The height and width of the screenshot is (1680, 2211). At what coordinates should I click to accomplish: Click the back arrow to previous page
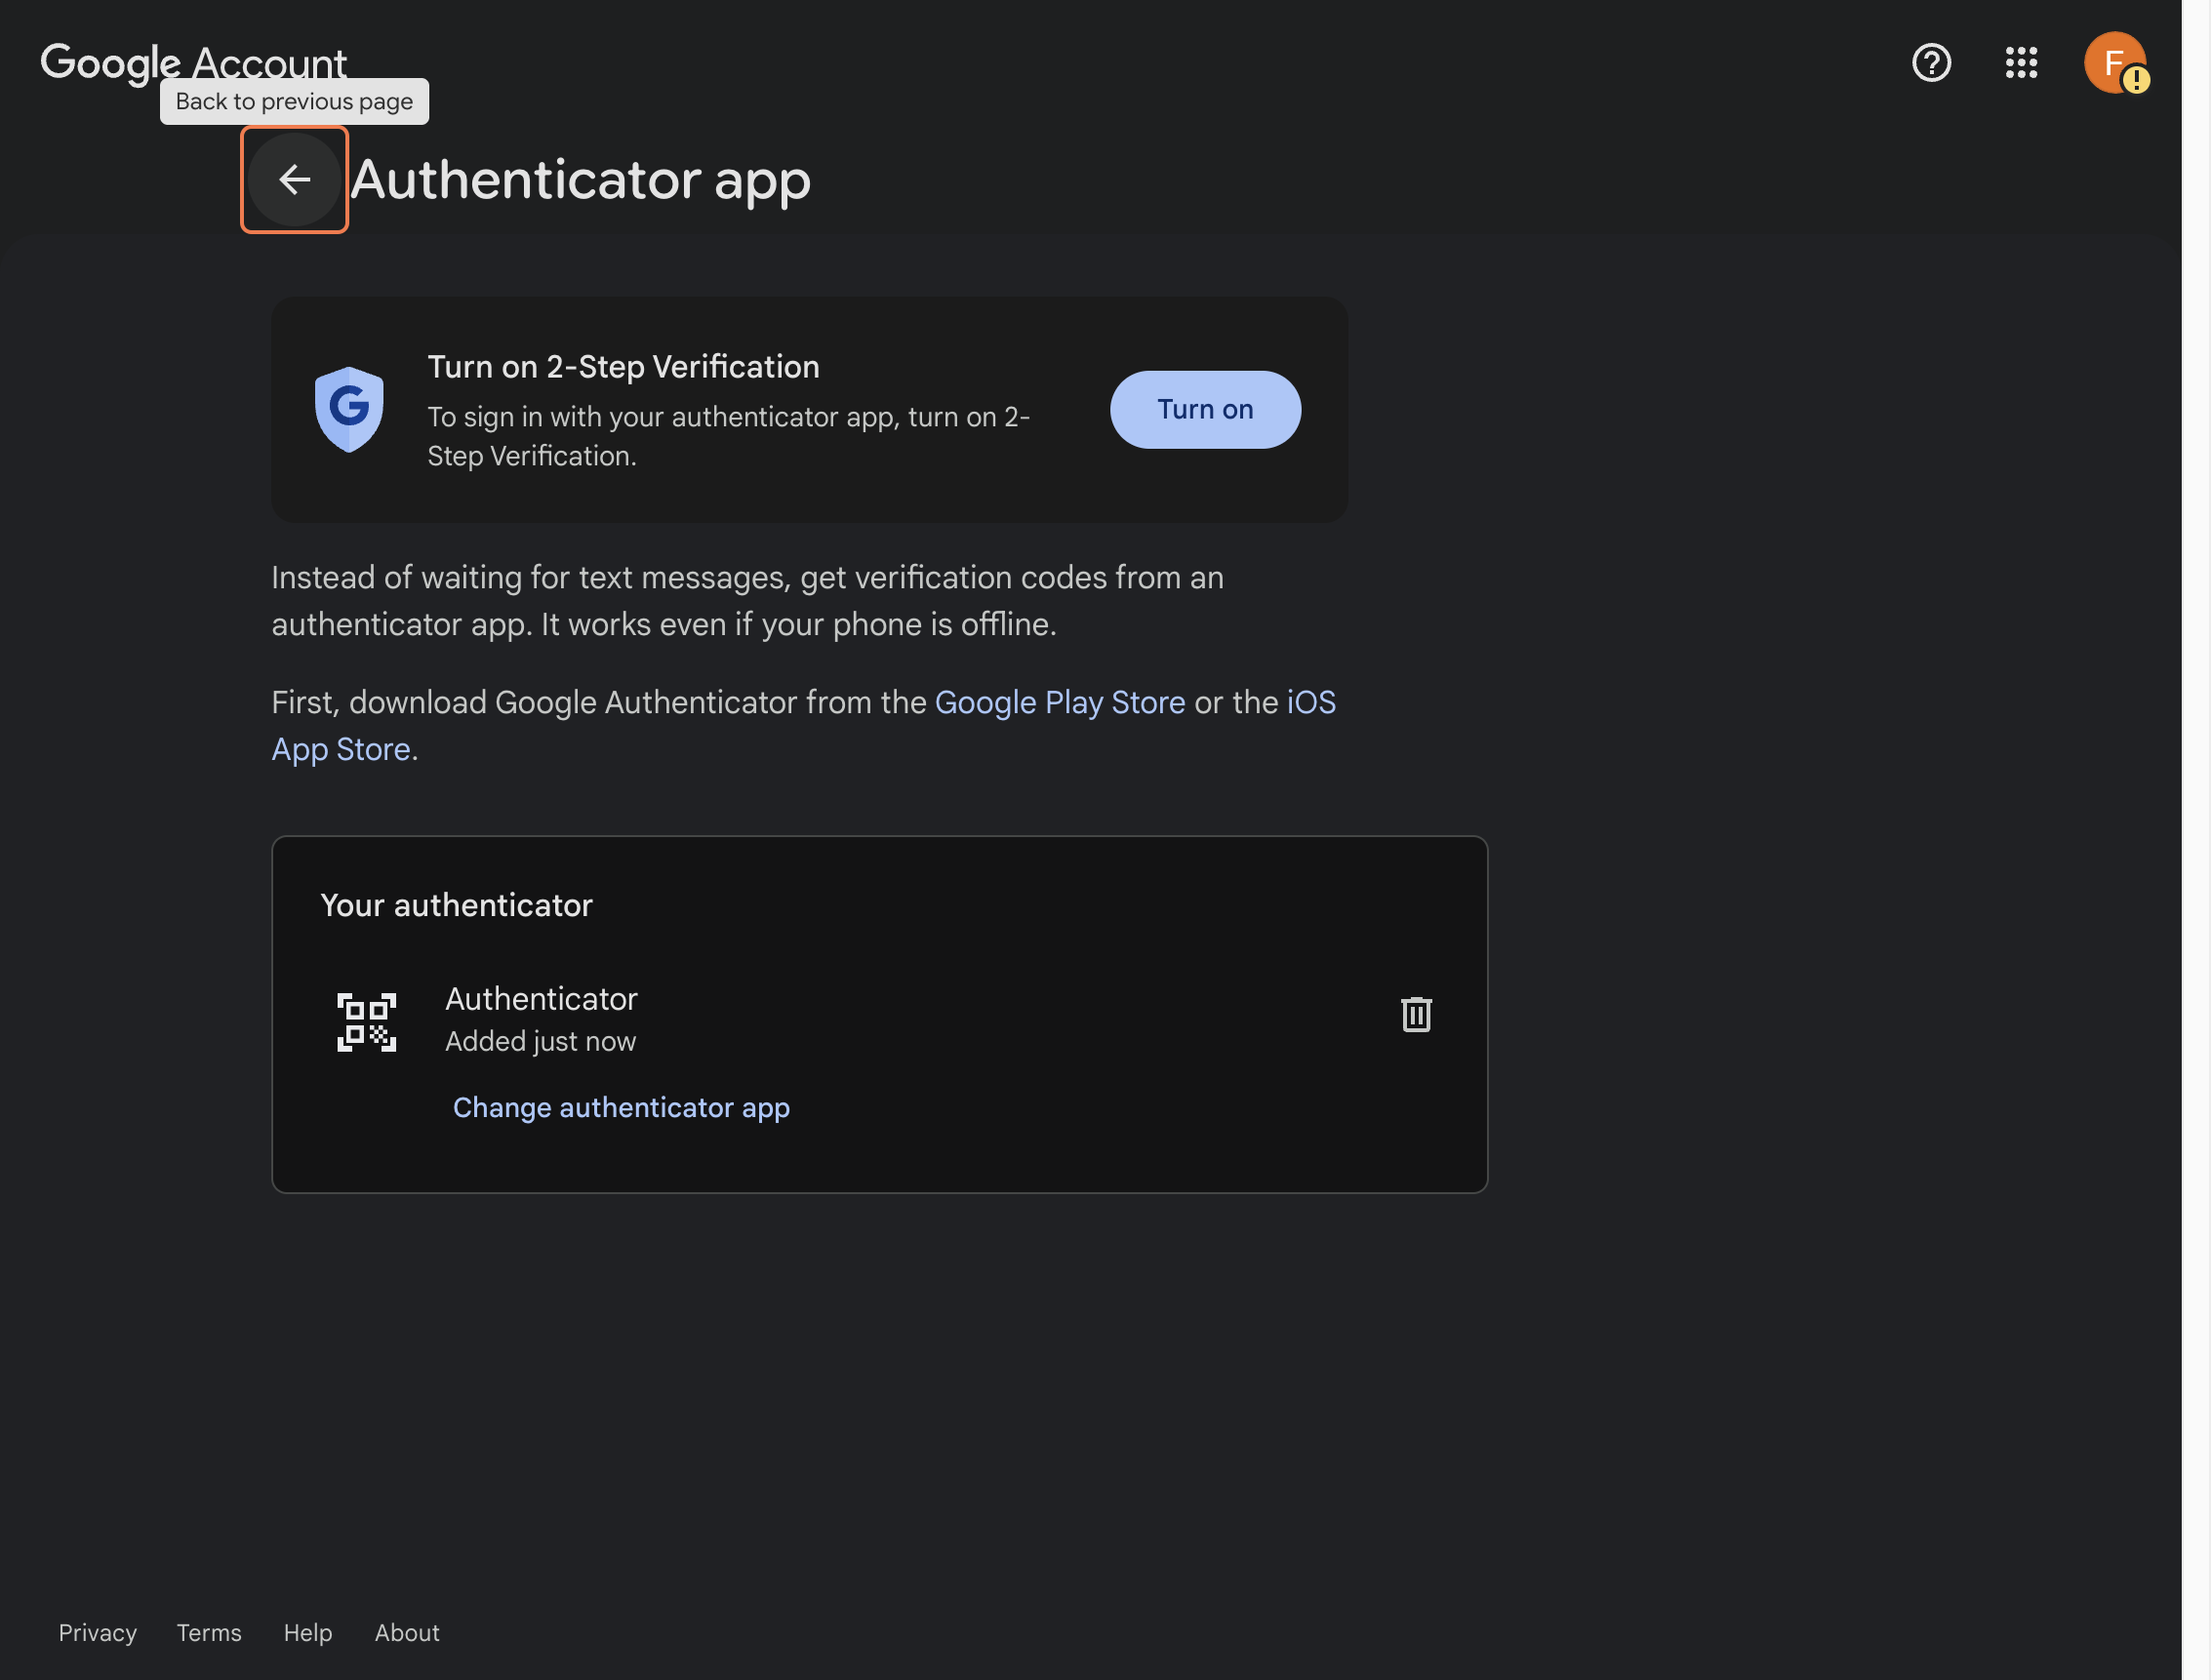pos(294,180)
